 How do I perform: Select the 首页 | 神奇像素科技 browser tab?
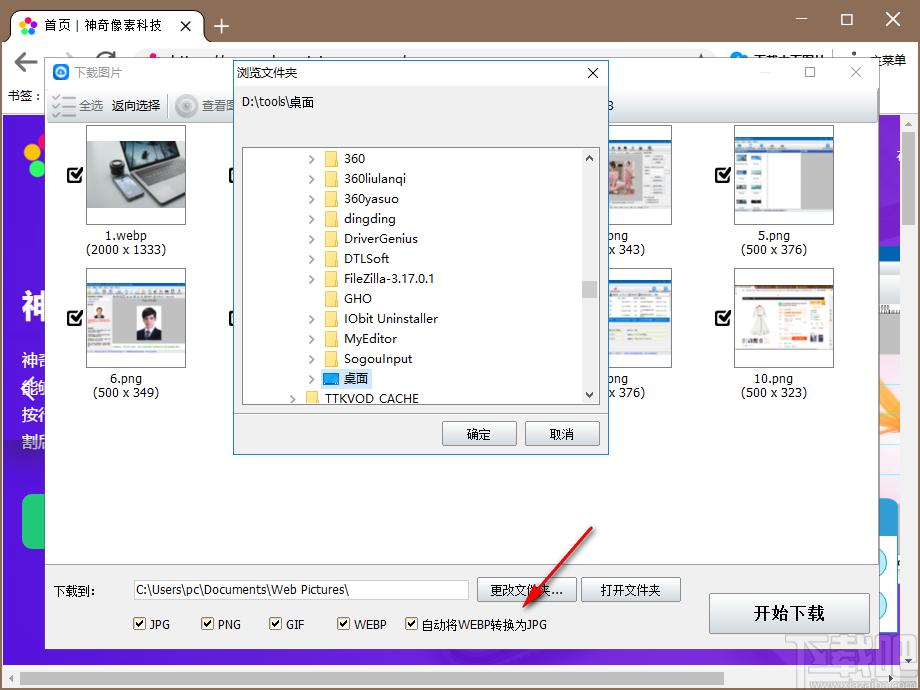click(107, 26)
